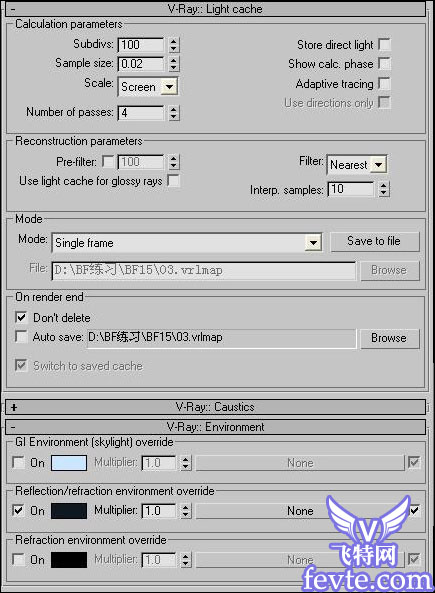Uncheck the Don't delete checkbox
The image size is (435, 593).
coord(21,317)
